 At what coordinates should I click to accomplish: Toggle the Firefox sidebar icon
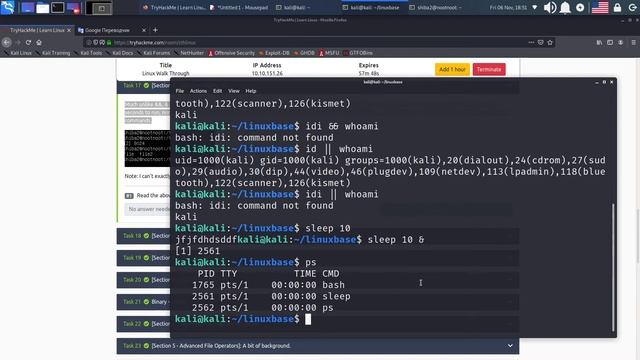pyautogui.click(x=610, y=42)
